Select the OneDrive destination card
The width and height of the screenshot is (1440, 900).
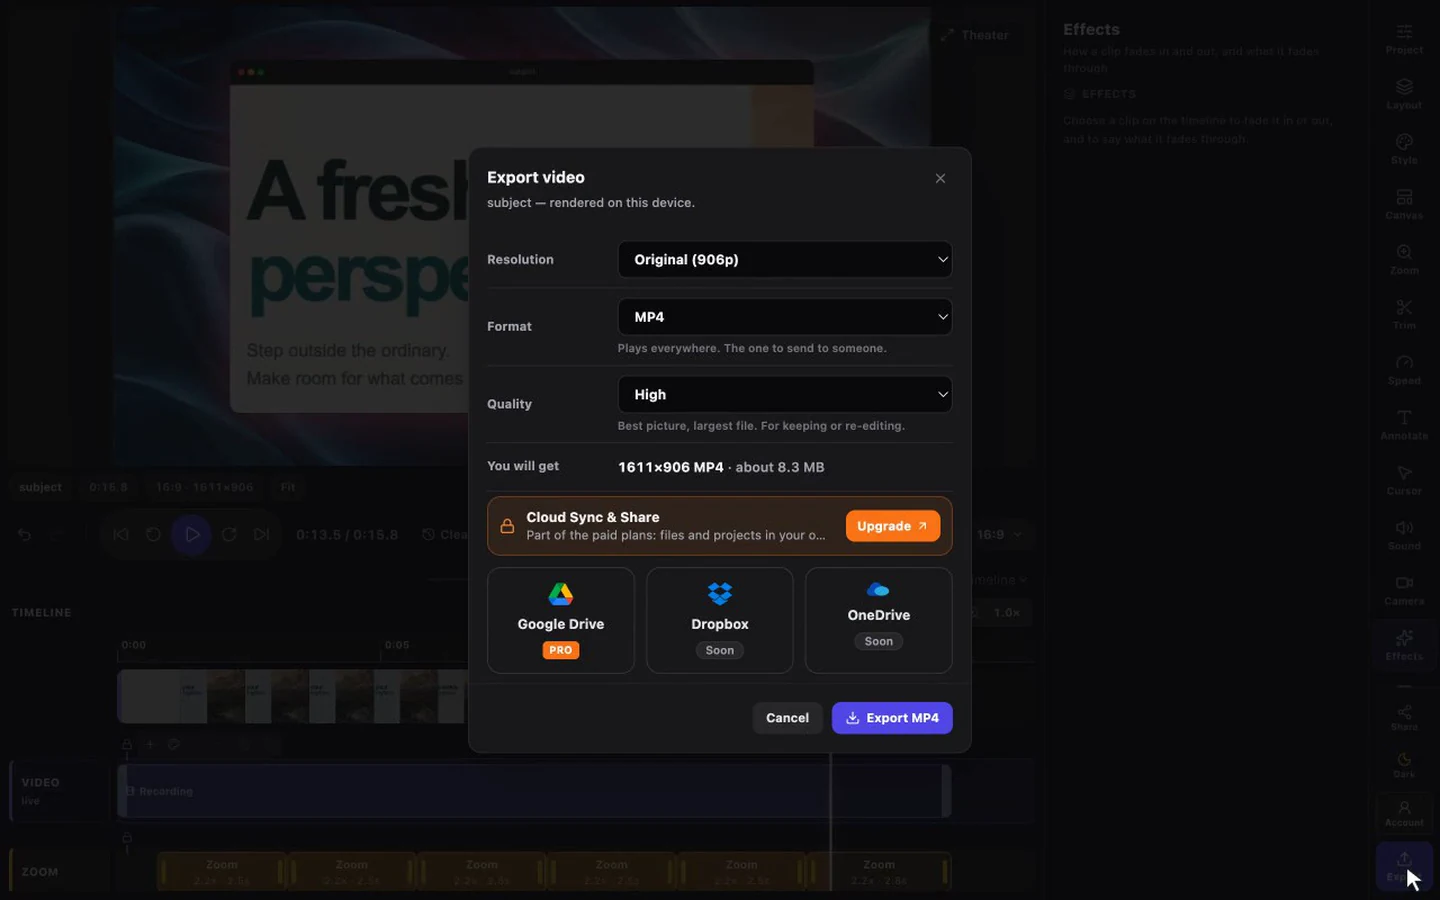(879, 621)
